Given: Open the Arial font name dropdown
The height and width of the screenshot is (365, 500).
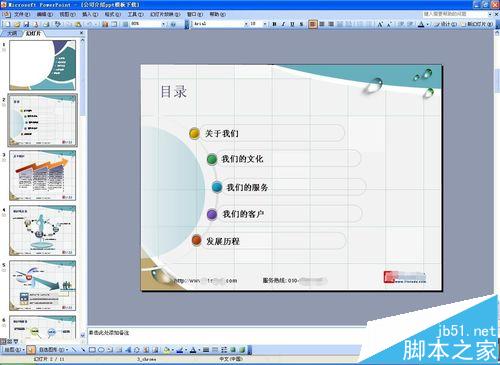Looking at the screenshot, I should (x=246, y=24).
